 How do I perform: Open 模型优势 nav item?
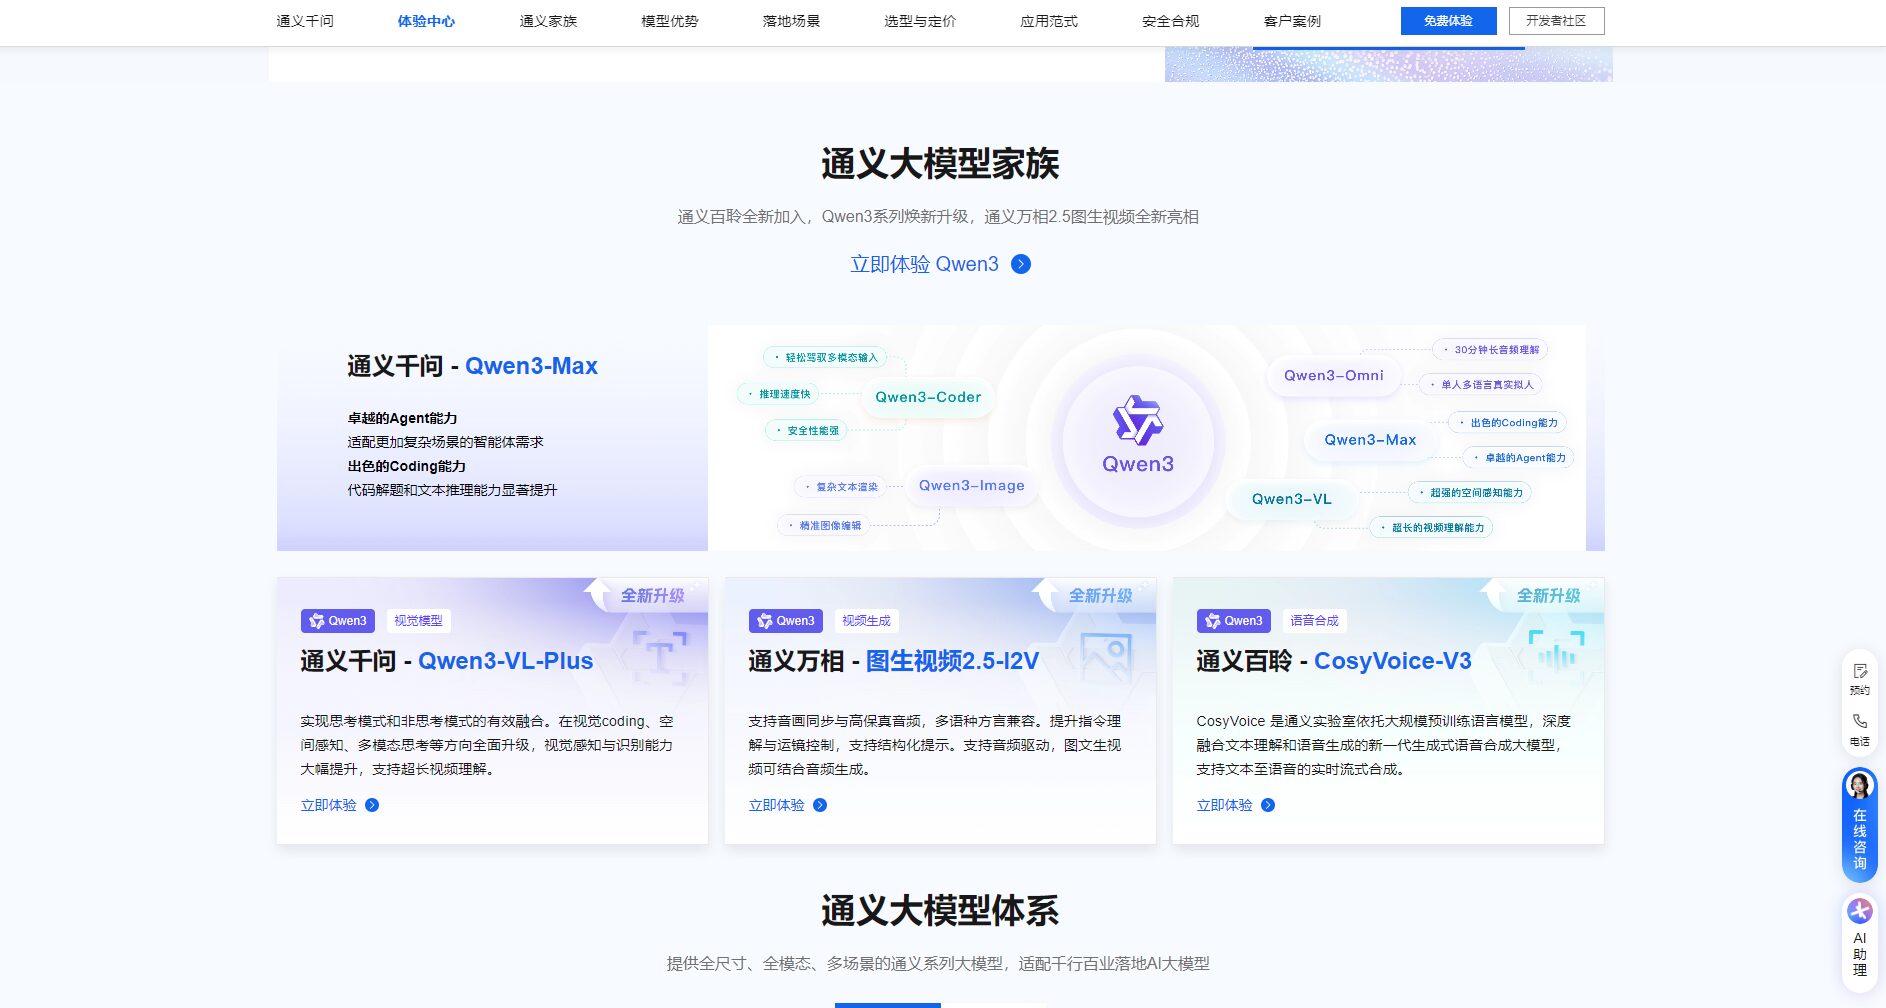tap(670, 21)
